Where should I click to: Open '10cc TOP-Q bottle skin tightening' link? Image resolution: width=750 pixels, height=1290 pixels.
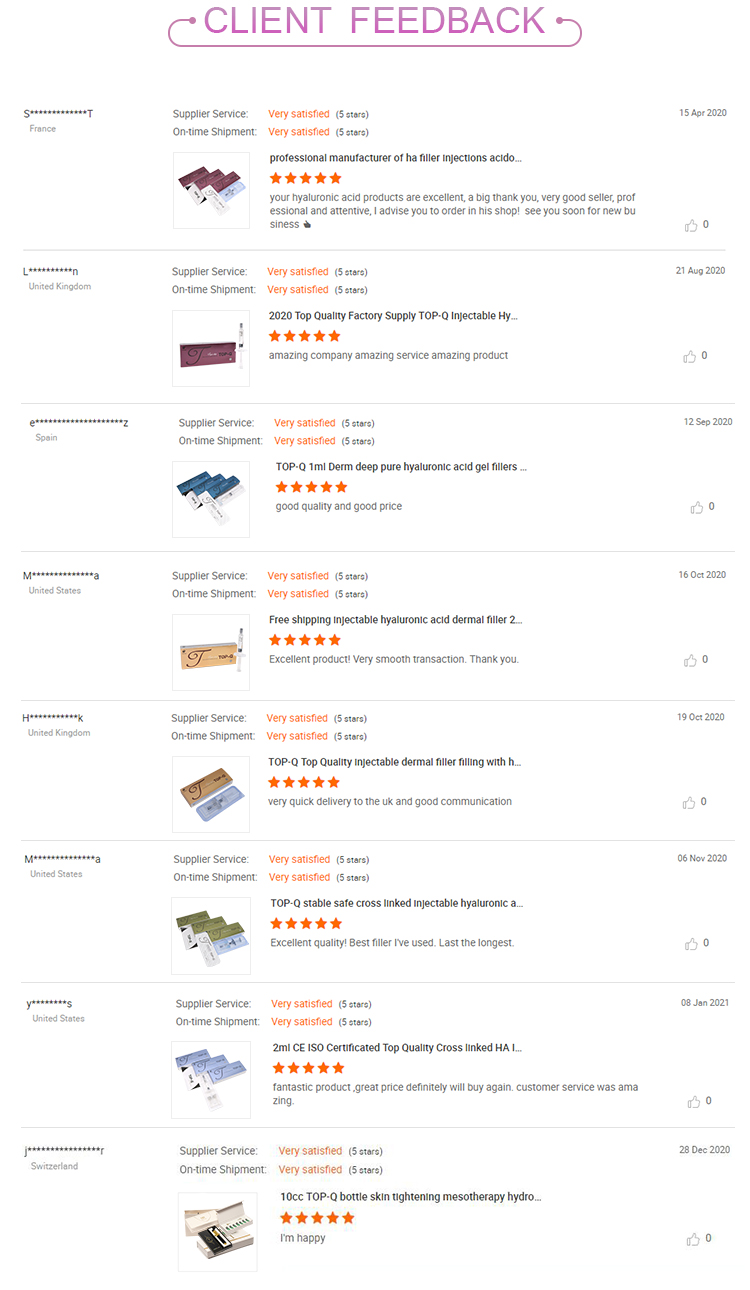[x=410, y=1197]
